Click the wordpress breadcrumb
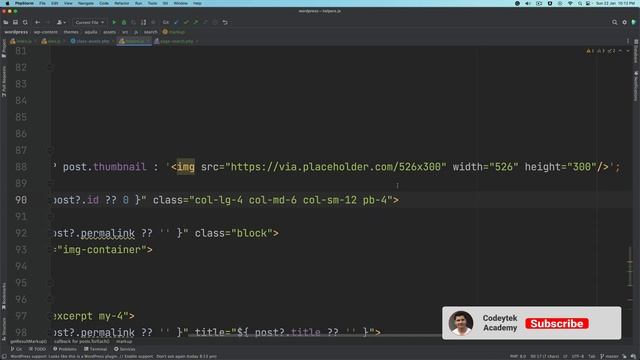 coord(16,32)
